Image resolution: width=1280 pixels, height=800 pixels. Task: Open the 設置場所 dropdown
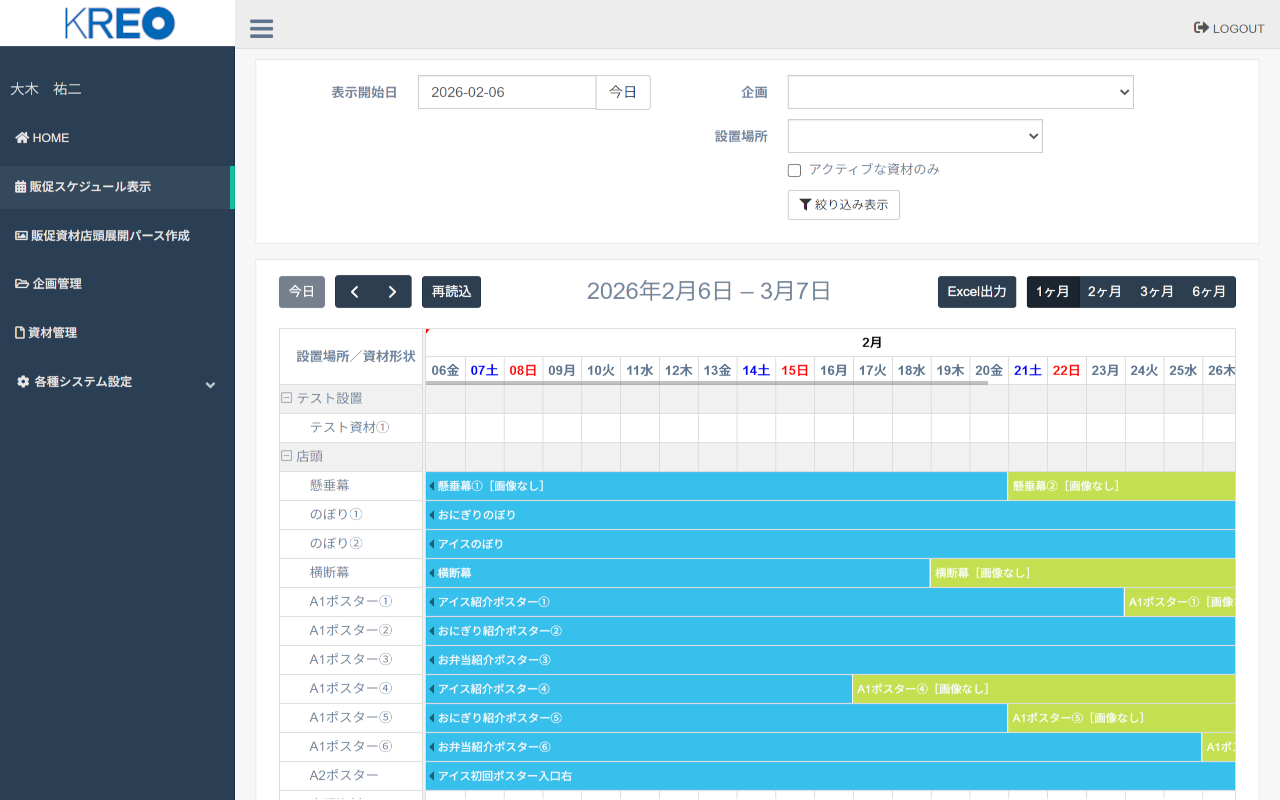[x=914, y=136]
